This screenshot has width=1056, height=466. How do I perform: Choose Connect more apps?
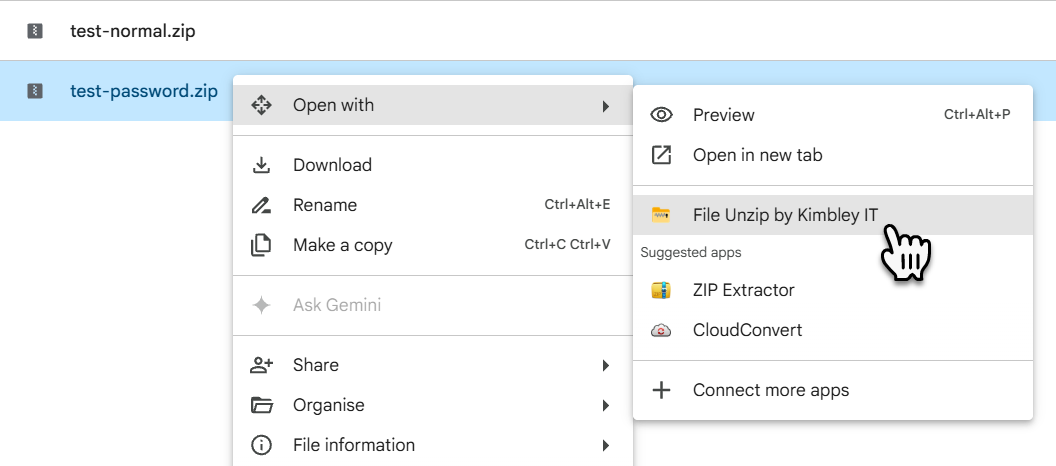pyautogui.click(x=833, y=390)
